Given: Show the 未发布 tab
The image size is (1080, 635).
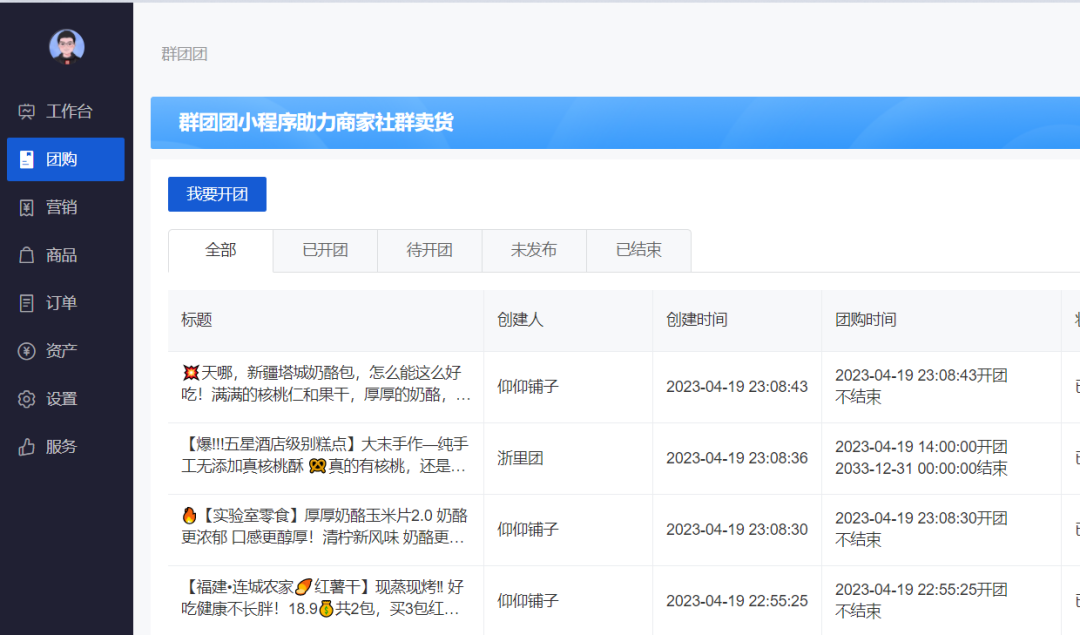Looking at the screenshot, I should point(534,251).
